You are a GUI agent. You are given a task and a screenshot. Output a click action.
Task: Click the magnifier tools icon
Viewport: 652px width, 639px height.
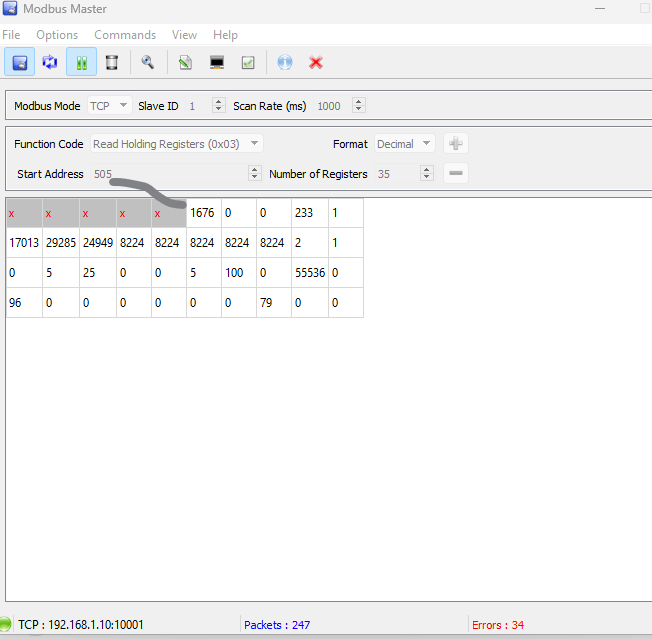147,62
